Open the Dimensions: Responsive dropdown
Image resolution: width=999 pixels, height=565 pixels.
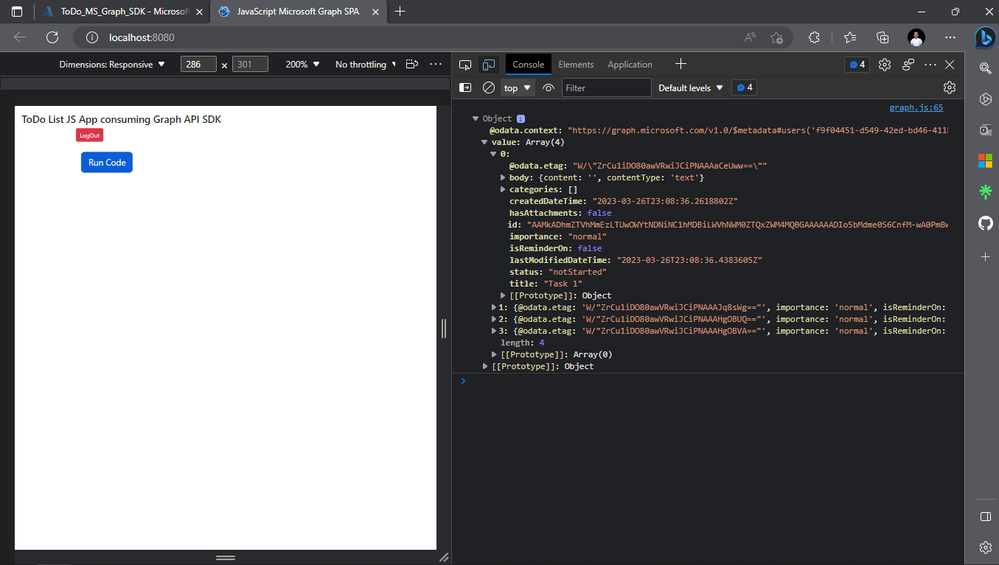point(112,64)
